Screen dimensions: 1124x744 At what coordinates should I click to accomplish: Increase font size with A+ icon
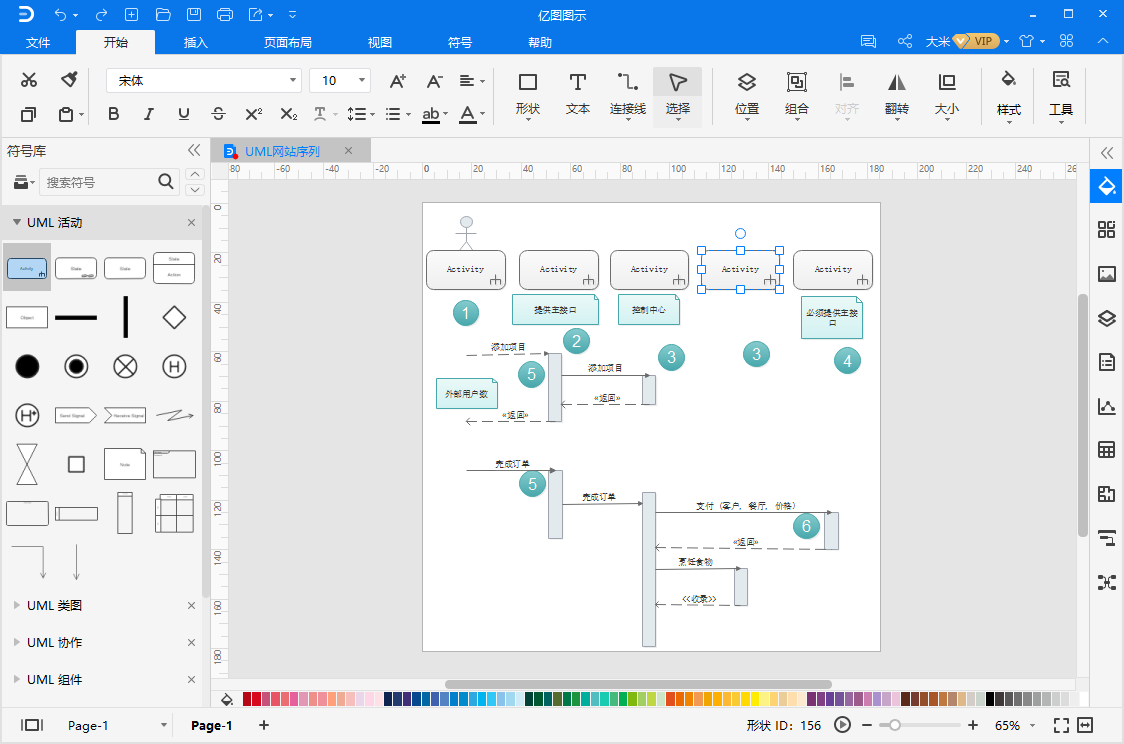click(x=398, y=81)
